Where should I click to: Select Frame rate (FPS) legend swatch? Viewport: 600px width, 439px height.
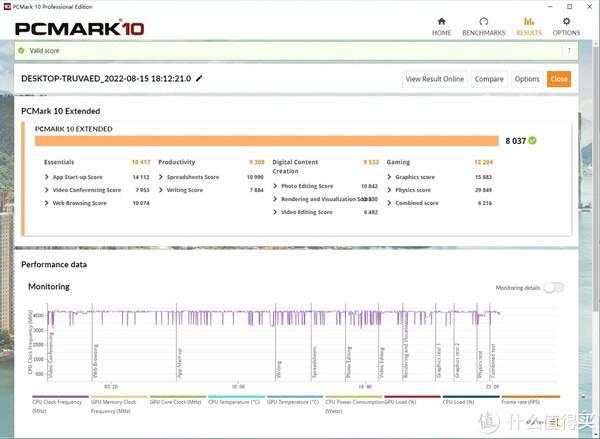tap(531, 397)
